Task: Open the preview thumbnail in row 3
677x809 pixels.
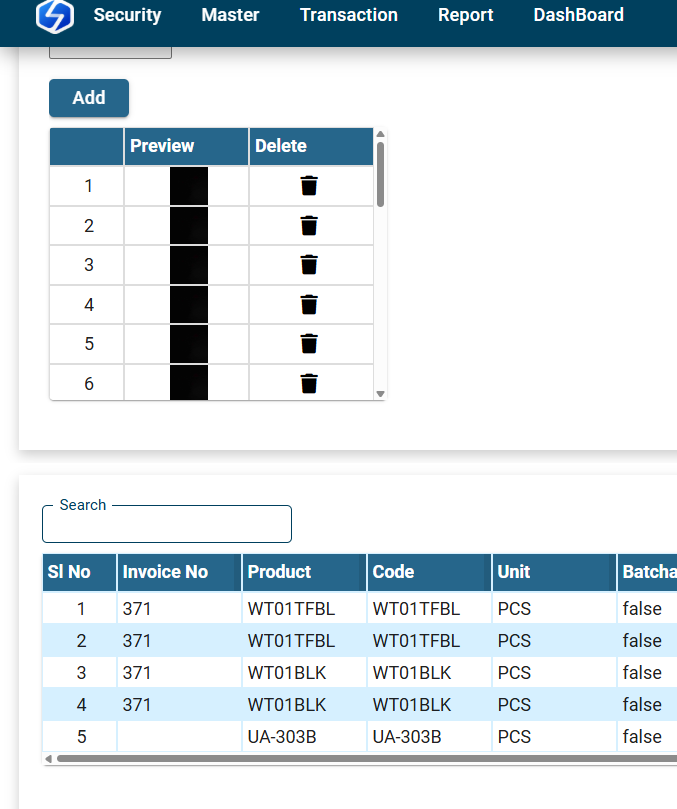Action: pyautogui.click(x=188, y=265)
